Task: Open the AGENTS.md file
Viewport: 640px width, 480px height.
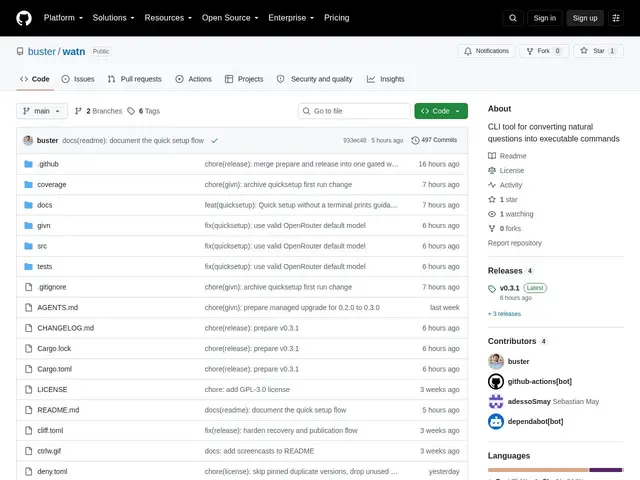Action: click(x=58, y=307)
